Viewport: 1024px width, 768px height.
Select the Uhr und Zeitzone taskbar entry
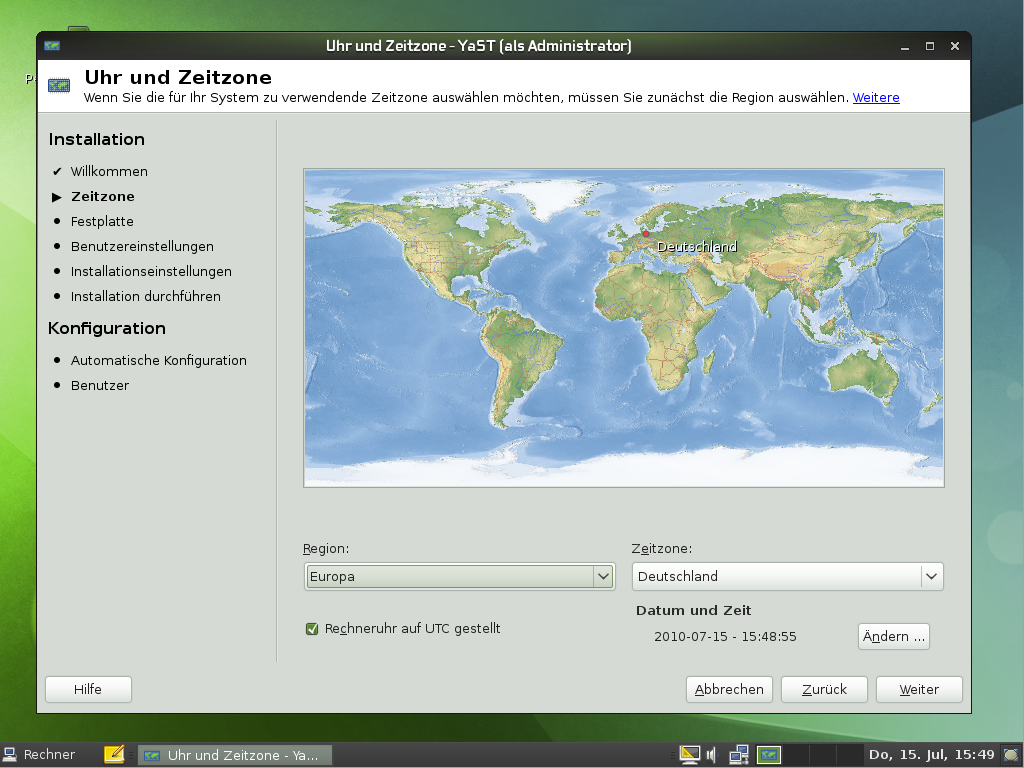(235, 754)
